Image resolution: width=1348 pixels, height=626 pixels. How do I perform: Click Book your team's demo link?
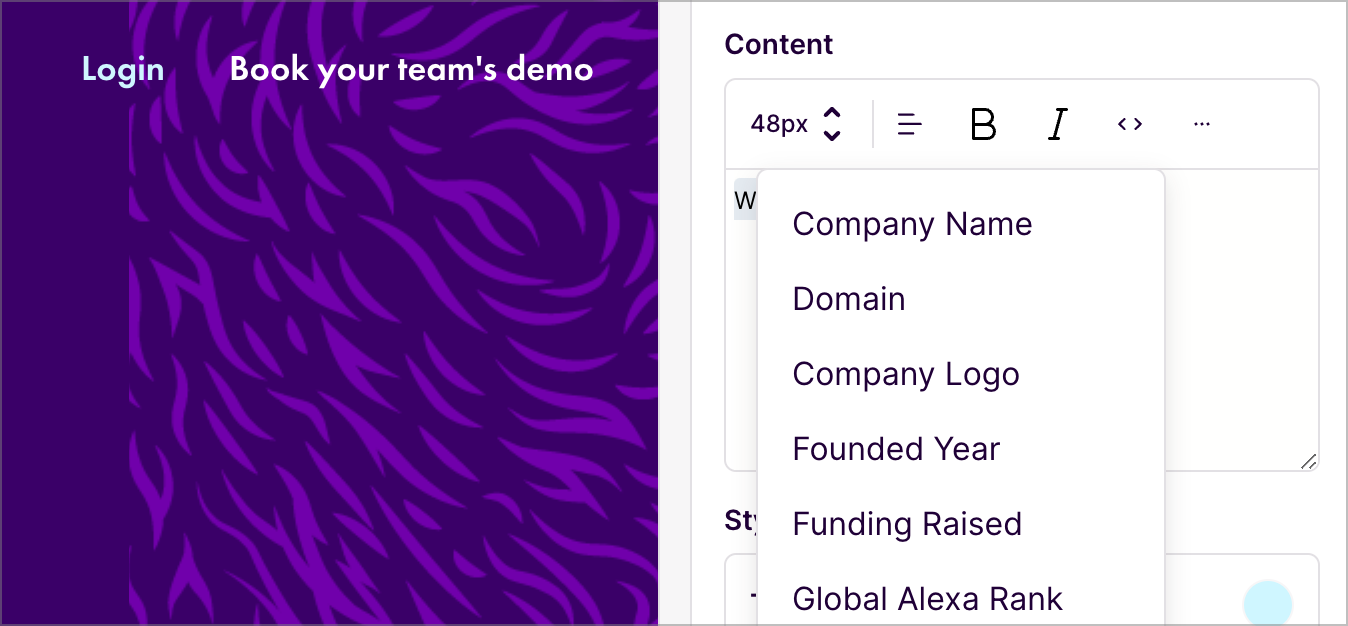point(411,69)
